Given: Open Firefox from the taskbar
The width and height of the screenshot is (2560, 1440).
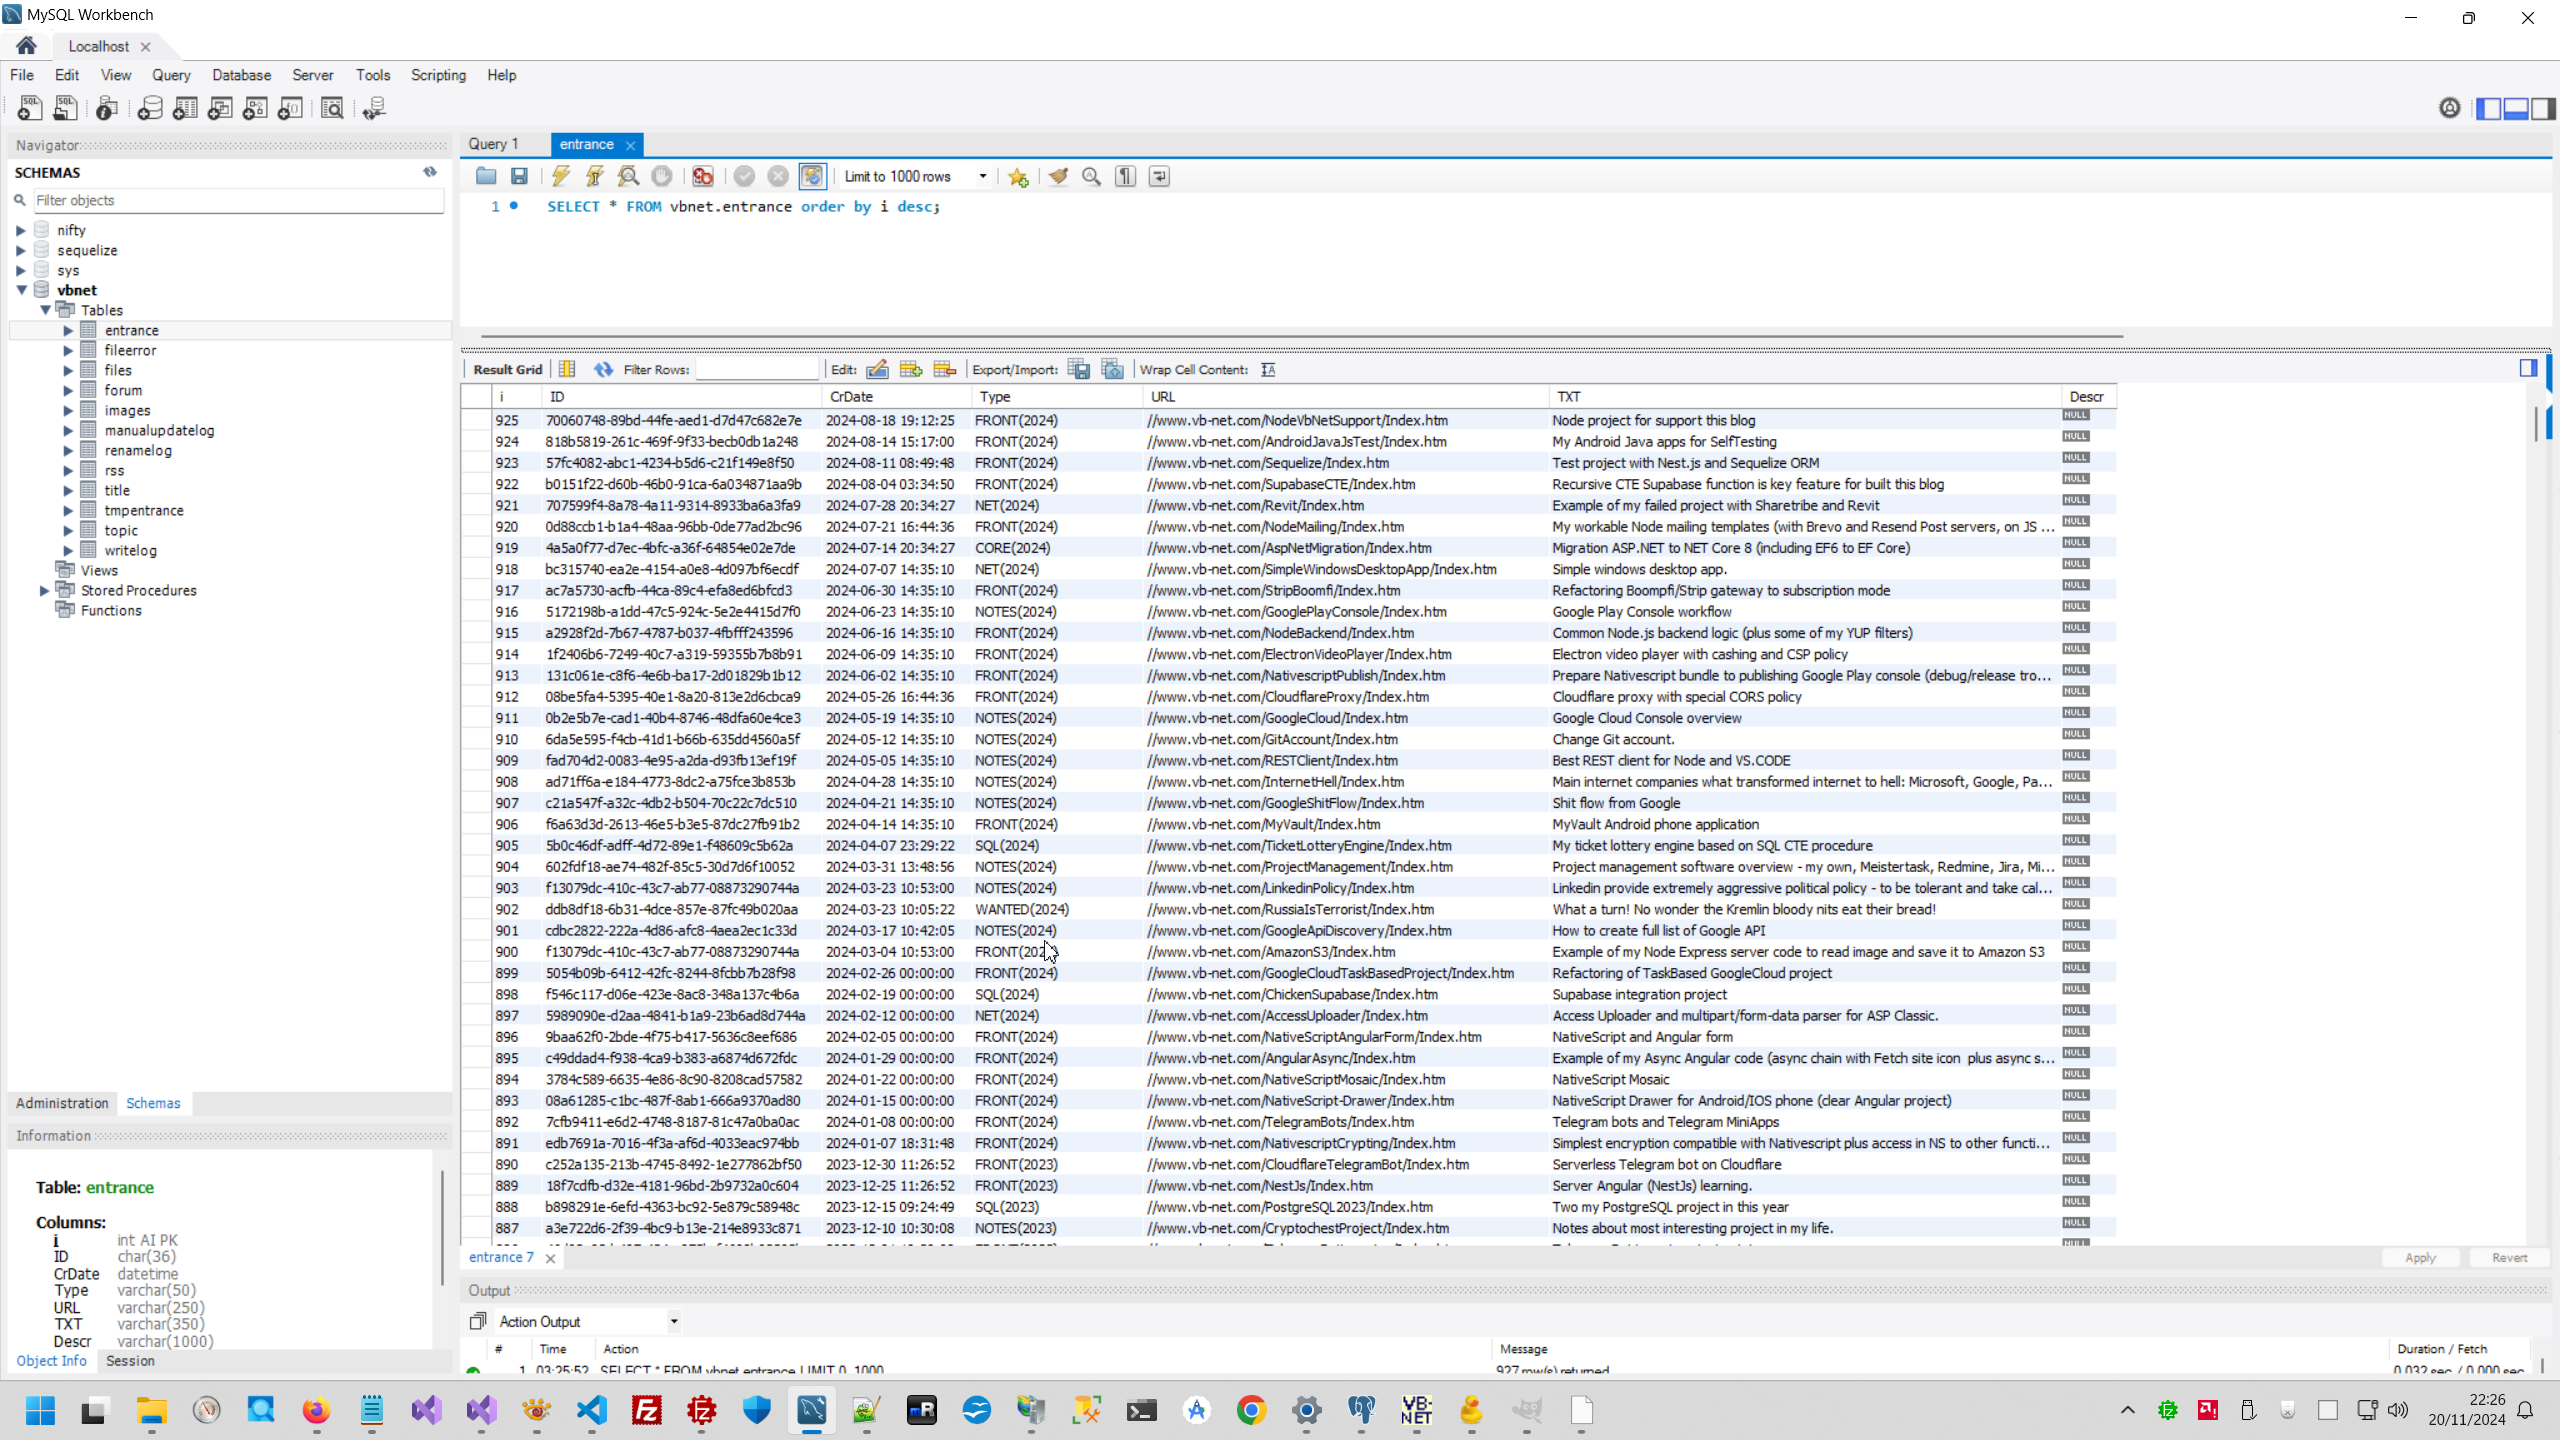Looking at the screenshot, I should pyautogui.click(x=316, y=1411).
